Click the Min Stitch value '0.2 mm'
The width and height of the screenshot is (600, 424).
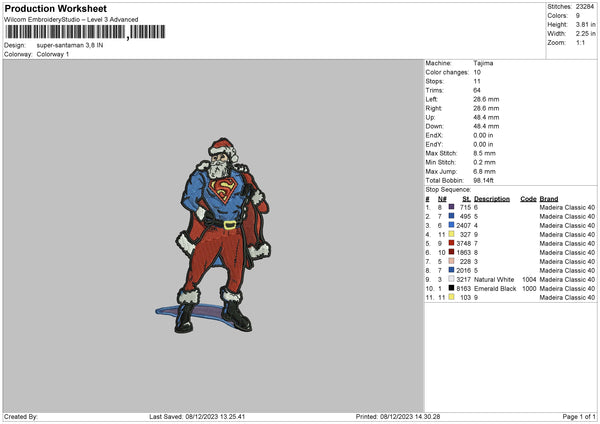click(484, 162)
